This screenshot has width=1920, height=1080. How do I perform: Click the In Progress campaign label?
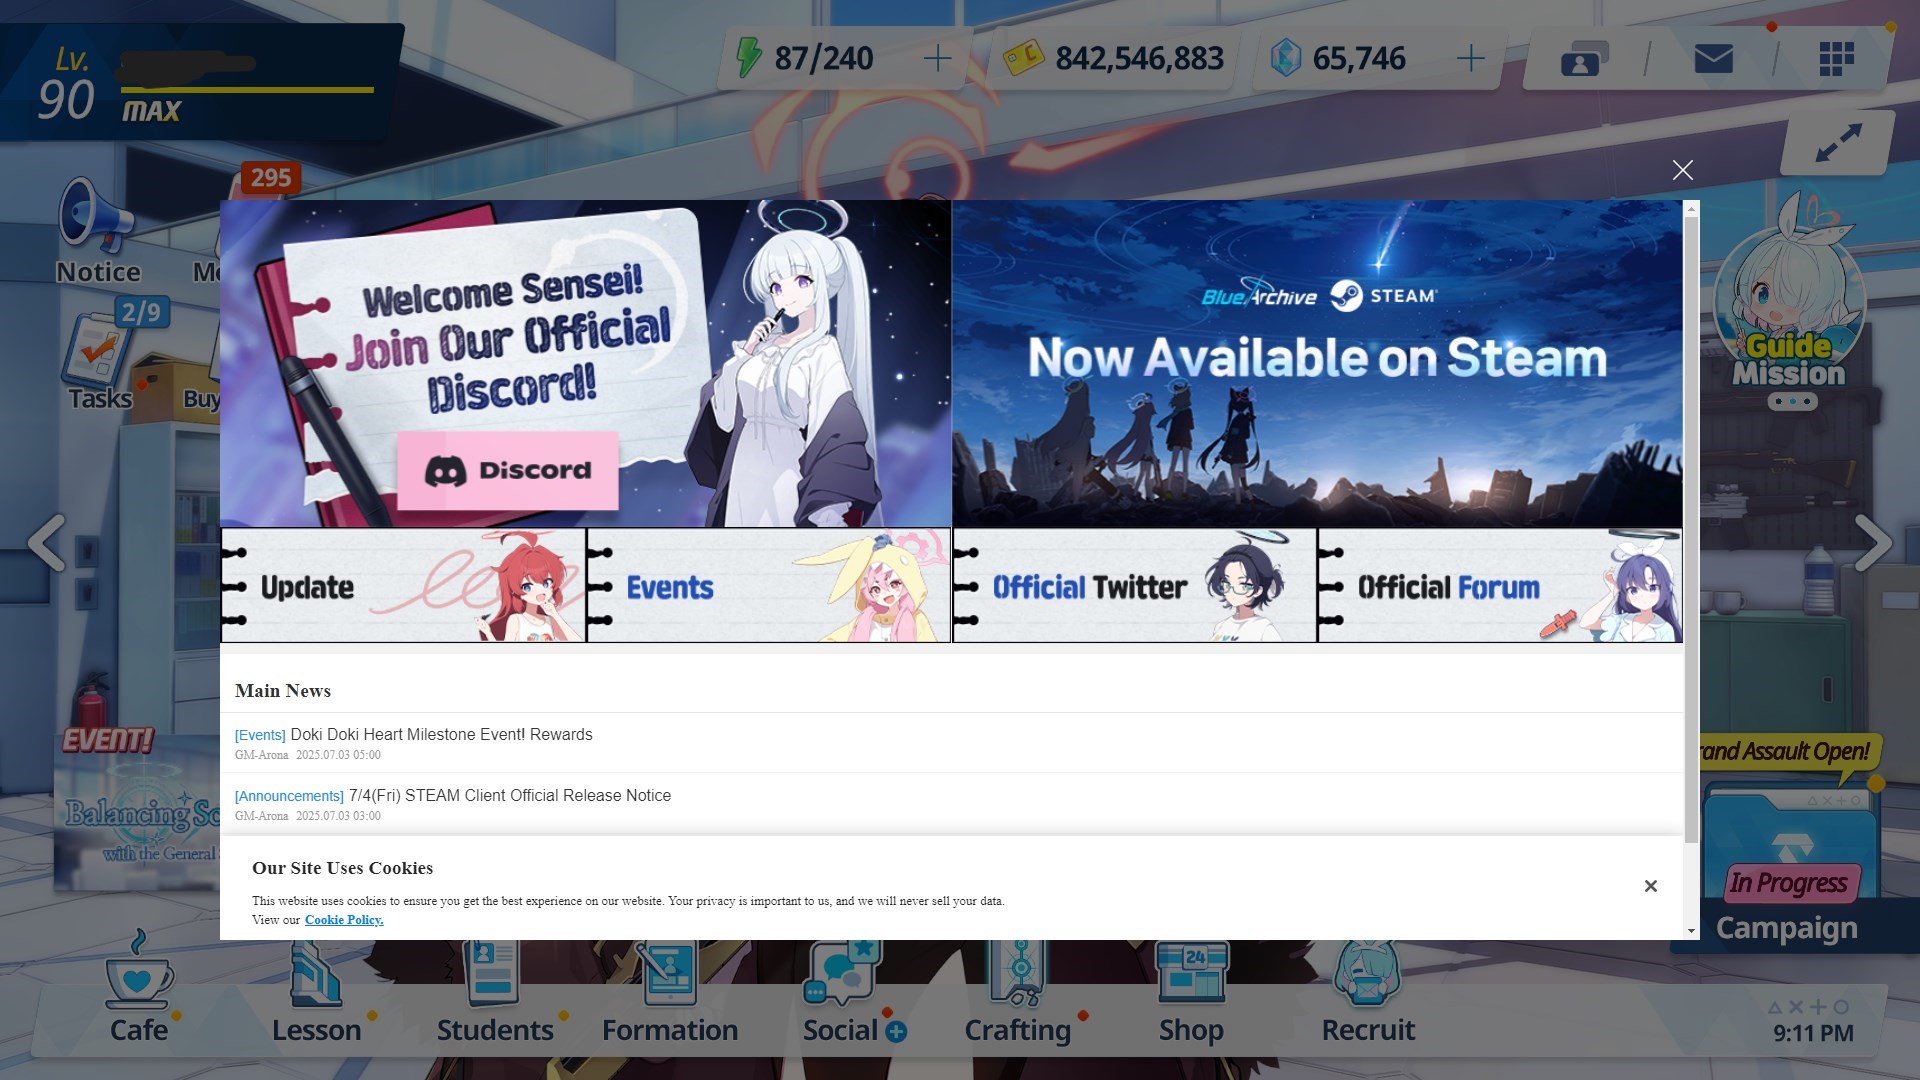tap(1789, 883)
